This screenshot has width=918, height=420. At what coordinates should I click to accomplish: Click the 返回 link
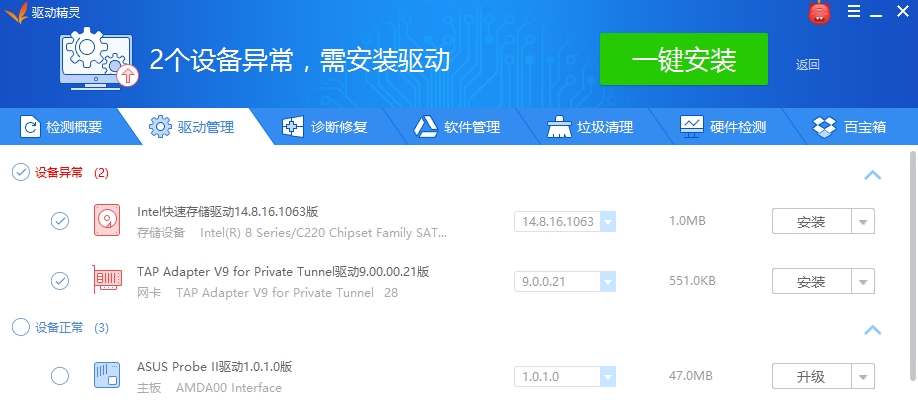click(807, 65)
